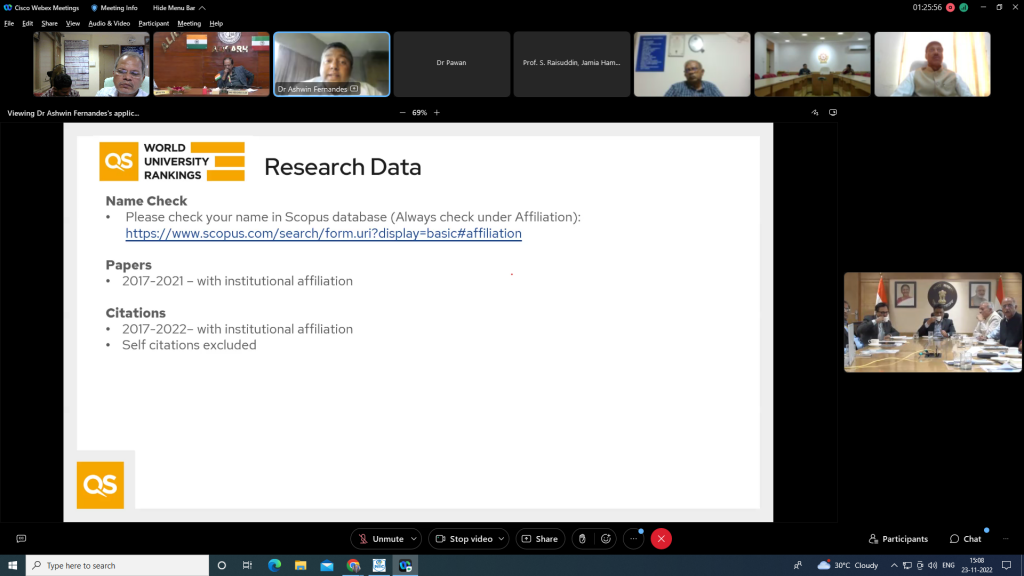Image resolution: width=1024 pixels, height=576 pixels.
Task: Click Stop video to turn camera off
Action: click(464, 539)
